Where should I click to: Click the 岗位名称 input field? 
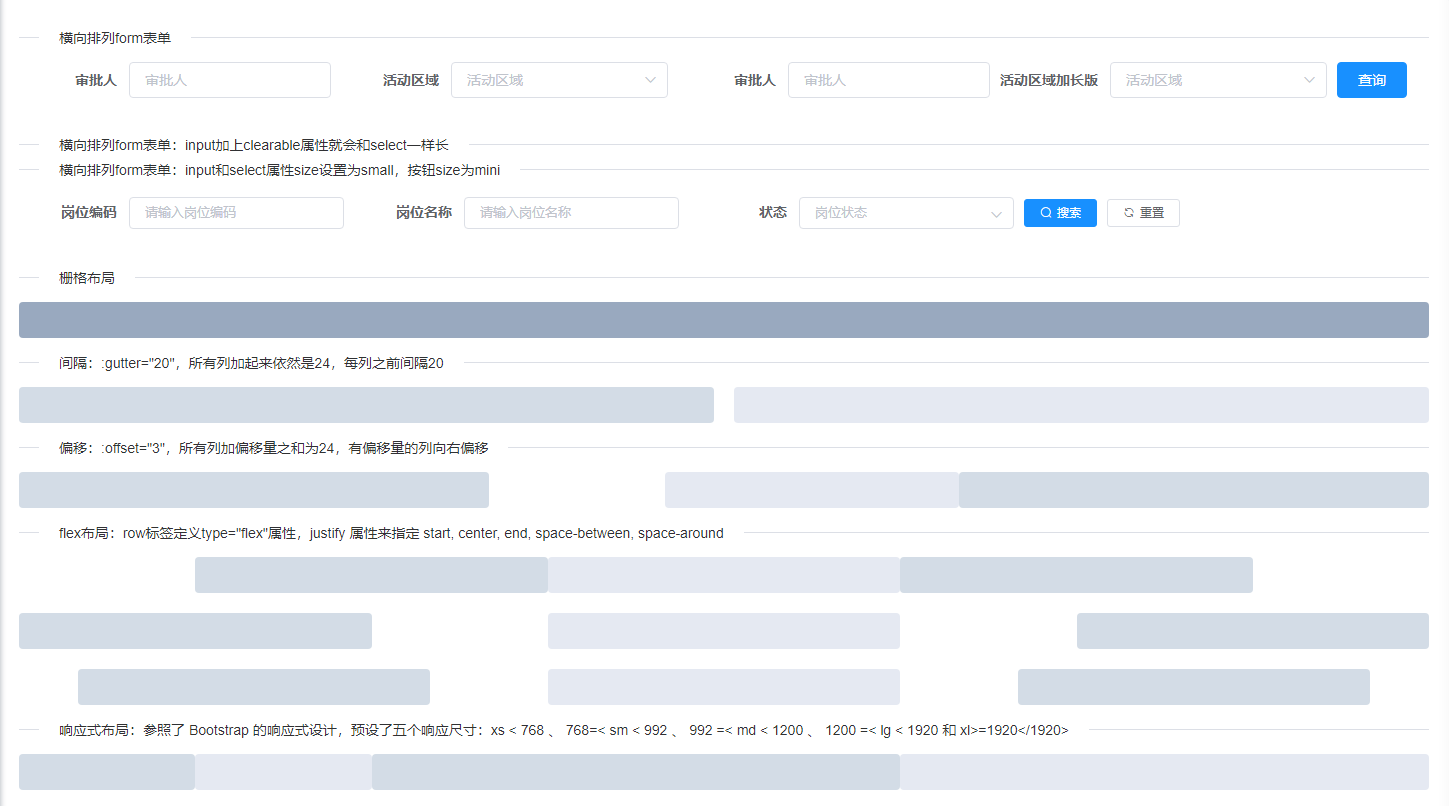click(571, 213)
